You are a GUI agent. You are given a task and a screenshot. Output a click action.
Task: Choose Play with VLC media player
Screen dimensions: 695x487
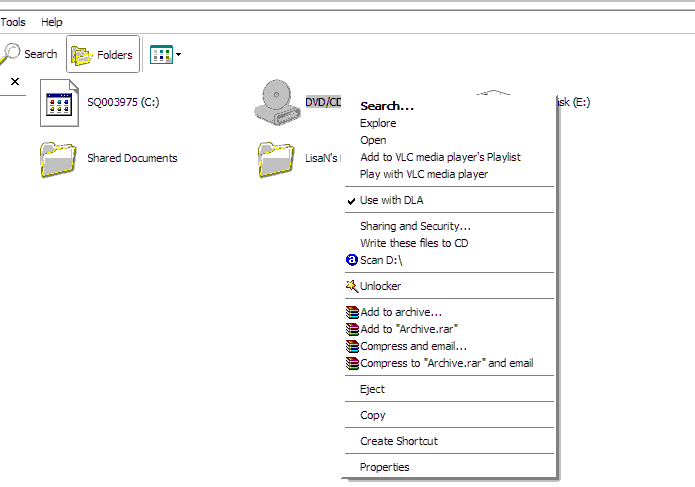point(423,174)
